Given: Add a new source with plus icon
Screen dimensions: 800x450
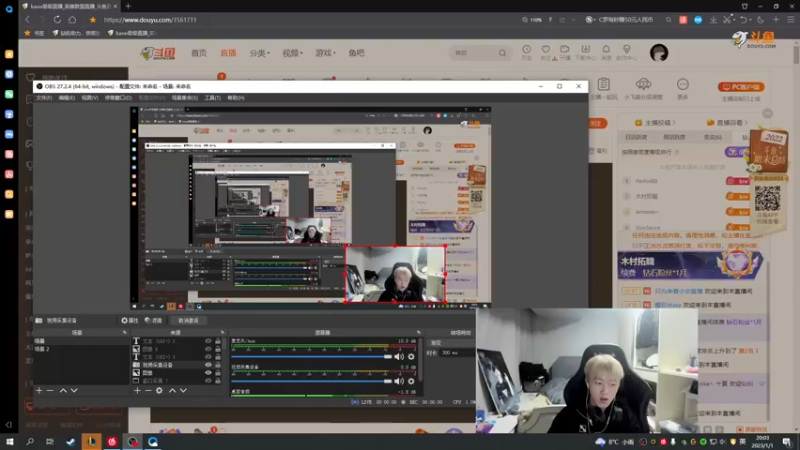Looking at the screenshot, I should pyautogui.click(x=137, y=390).
